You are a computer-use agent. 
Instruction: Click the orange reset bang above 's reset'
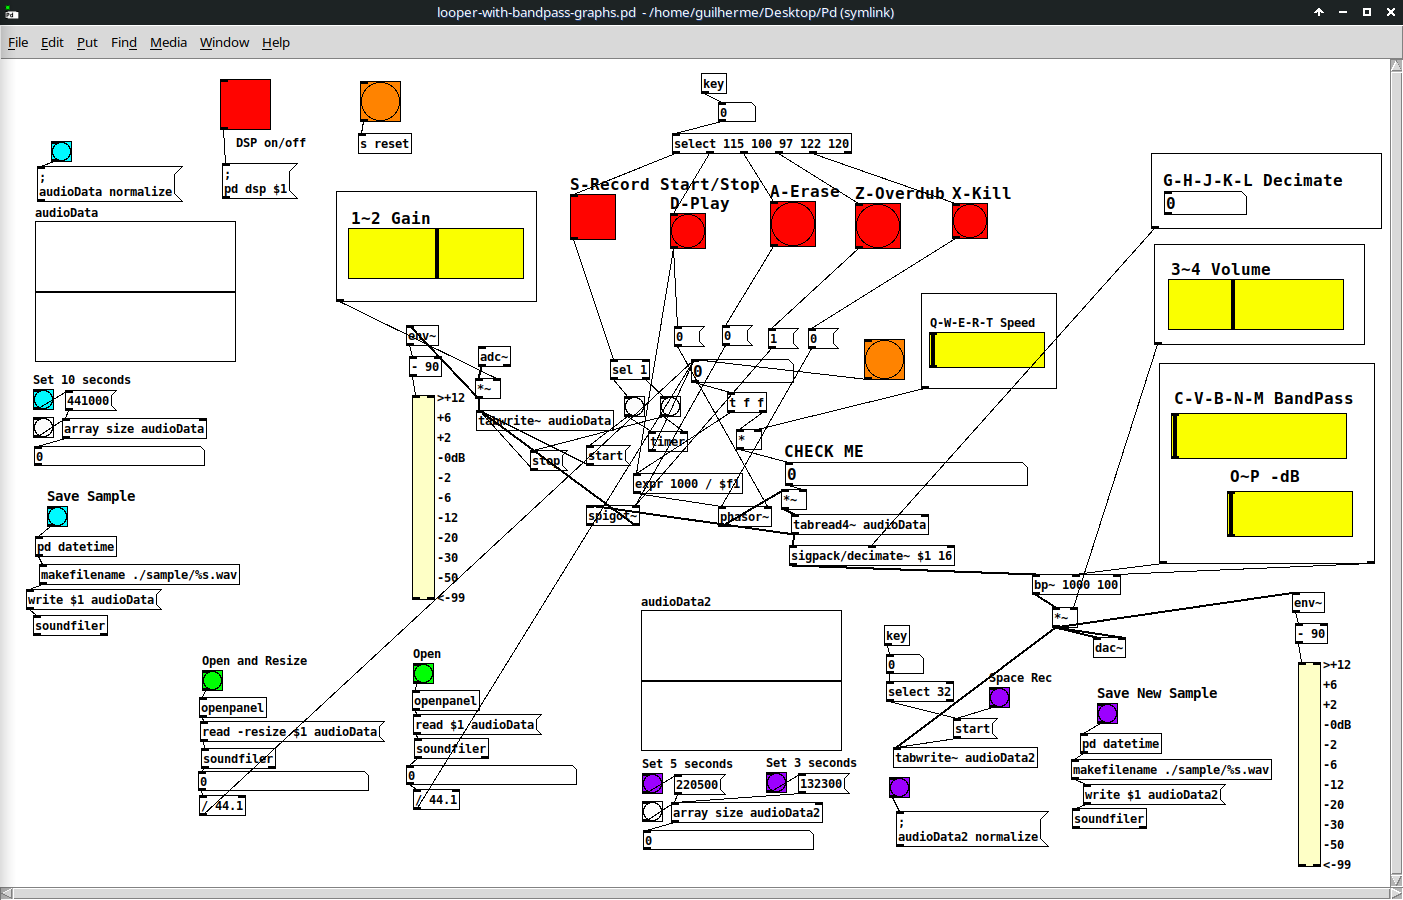380,102
